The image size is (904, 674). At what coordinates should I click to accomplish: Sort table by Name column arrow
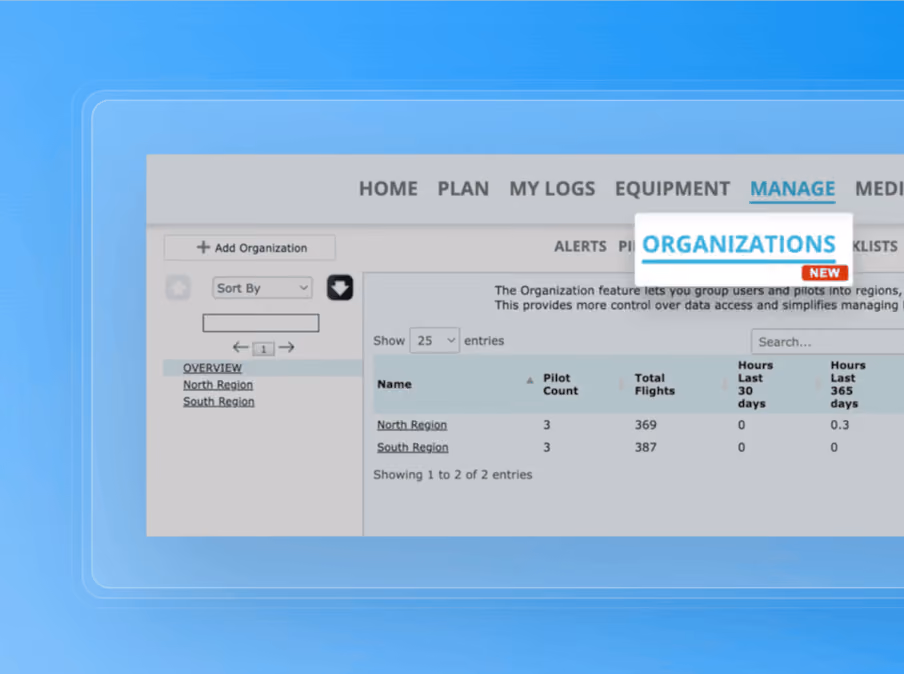(x=530, y=381)
